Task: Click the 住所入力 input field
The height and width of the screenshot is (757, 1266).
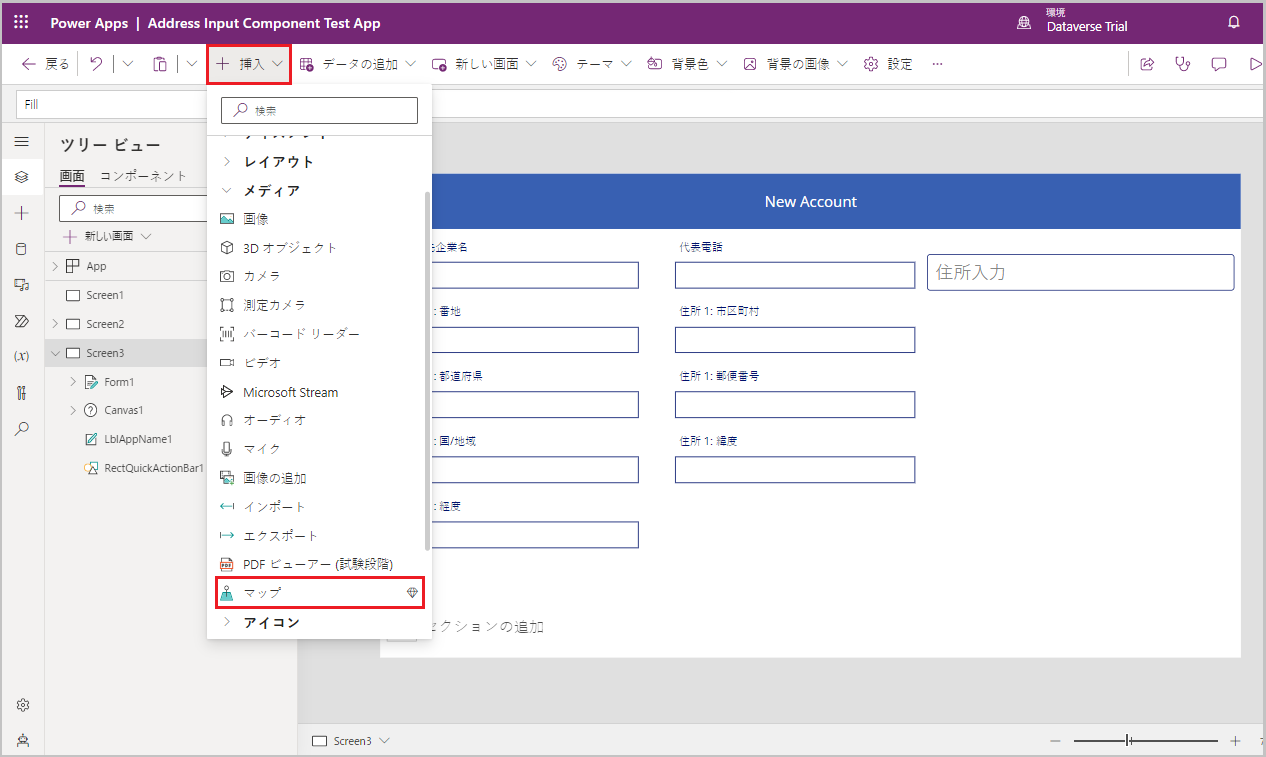Action: pyautogui.click(x=1080, y=272)
